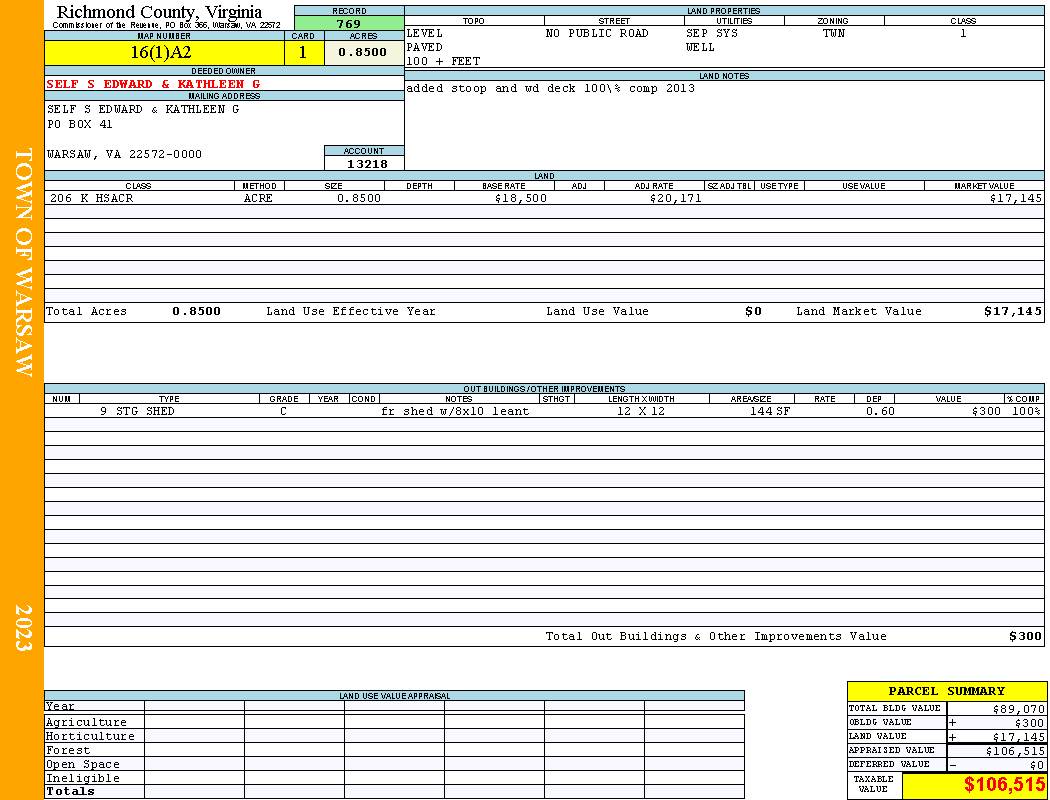Click the total building value $89,070
The image size is (1050, 800).
click(x=1019, y=709)
